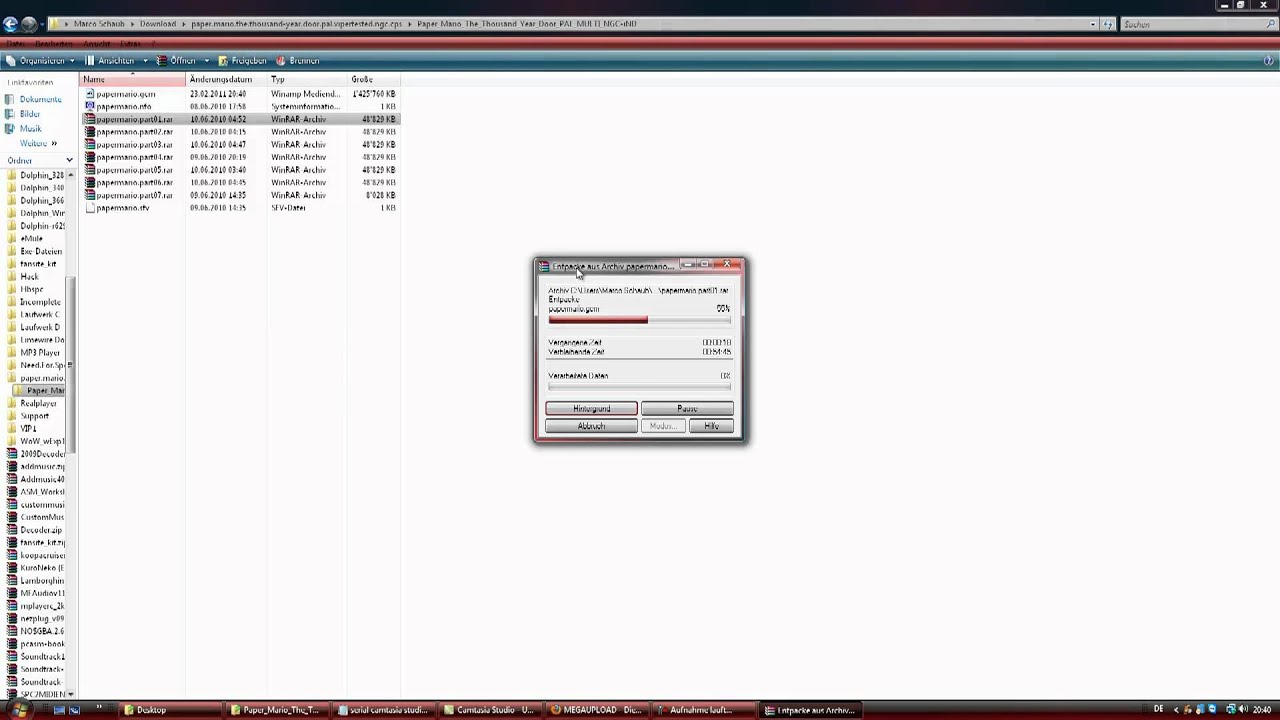Open the Extras menu
The height and width of the screenshot is (720, 1280).
(x=130, y=44)
